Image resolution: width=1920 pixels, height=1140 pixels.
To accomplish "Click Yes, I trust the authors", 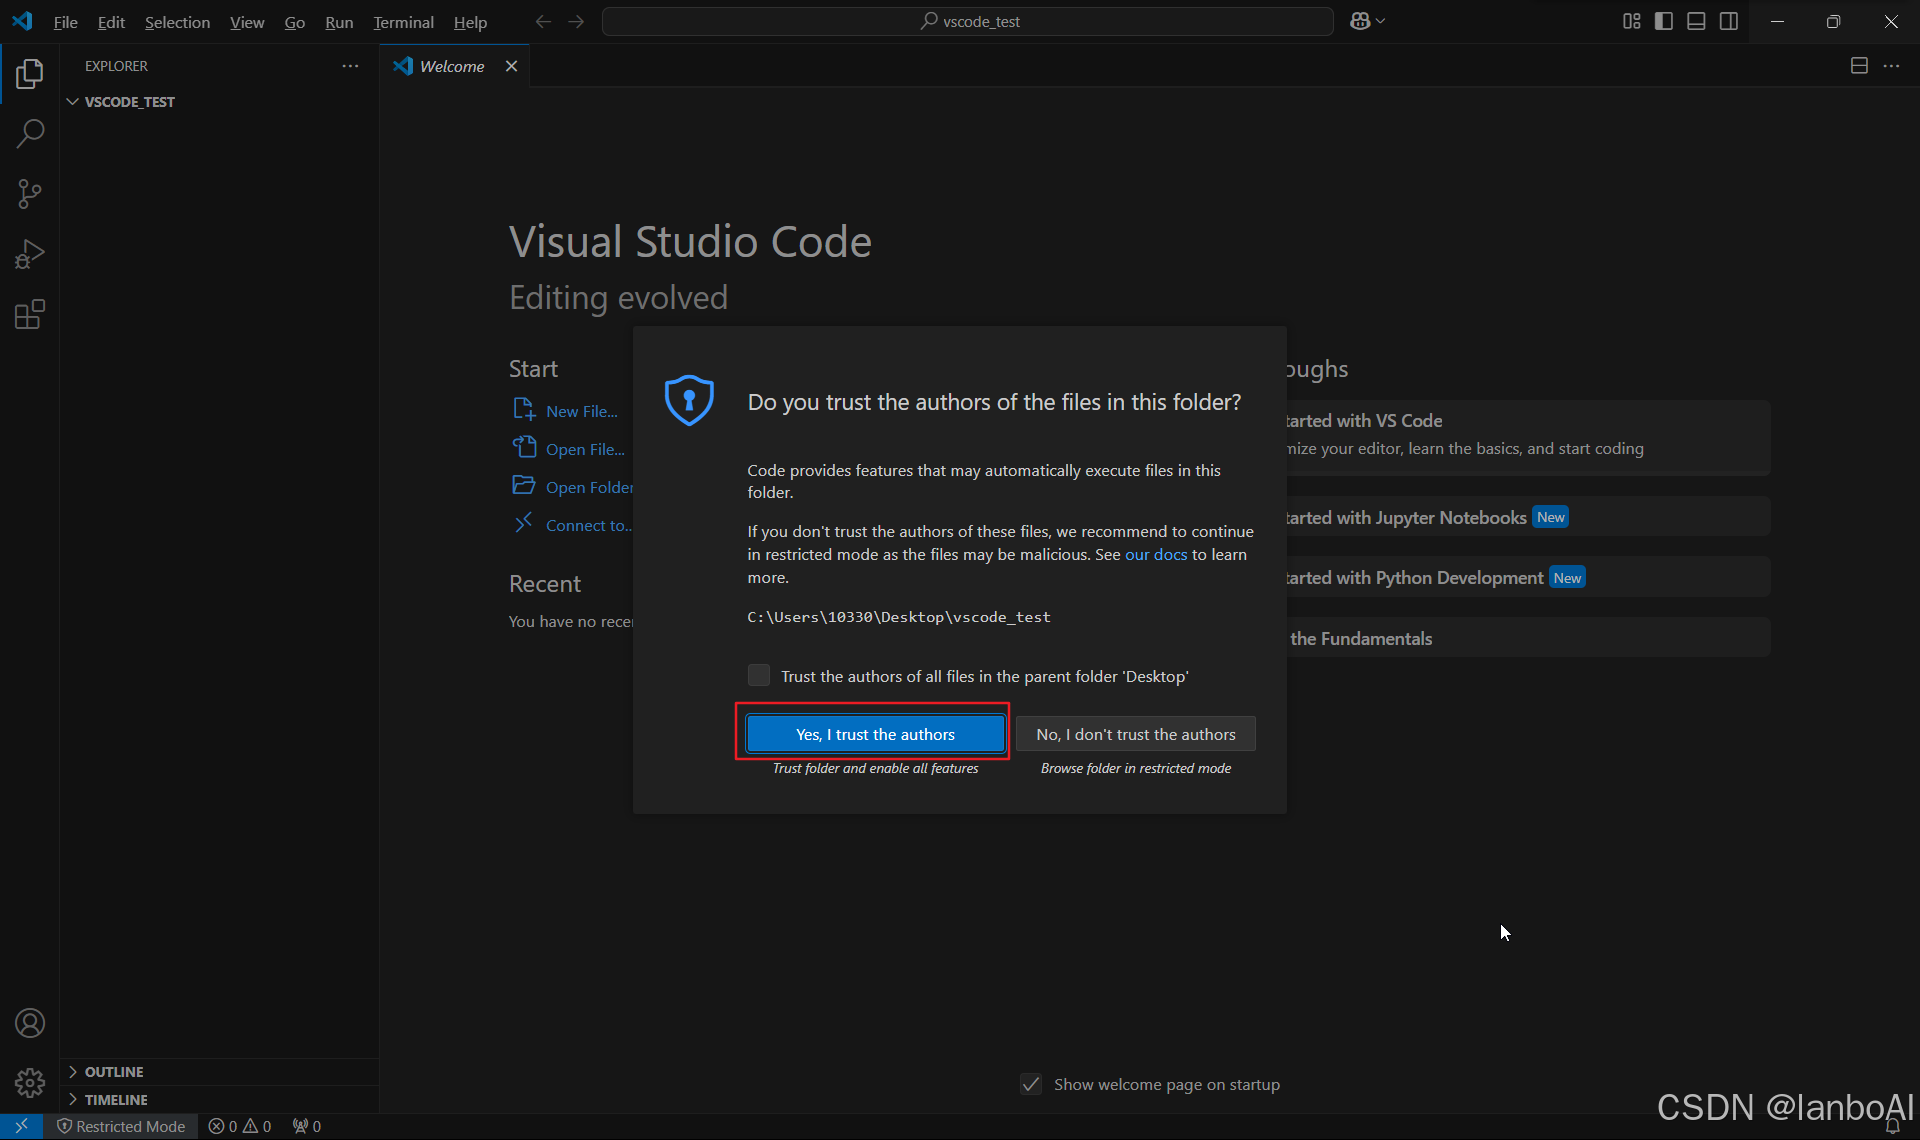I will point(875,734).
